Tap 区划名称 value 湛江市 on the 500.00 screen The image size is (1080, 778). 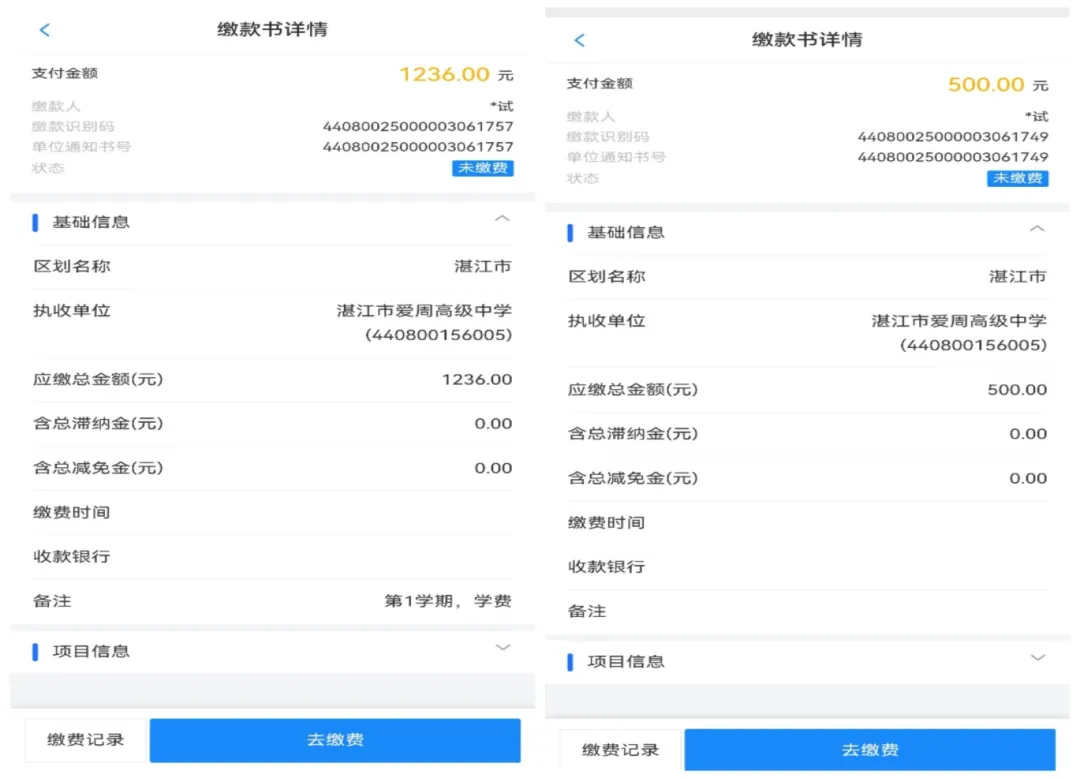(x=1017, y=277)
